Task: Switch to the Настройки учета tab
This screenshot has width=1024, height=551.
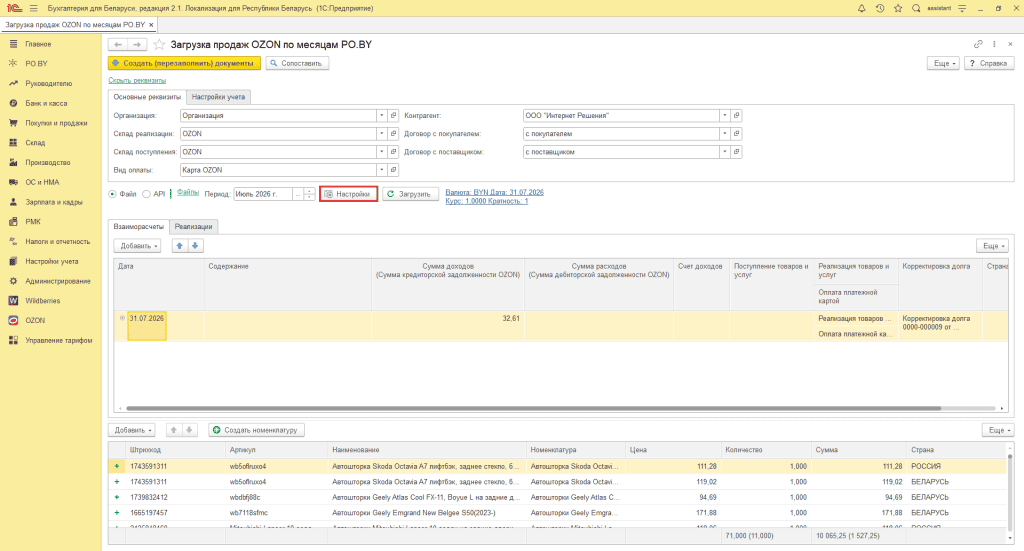Action: pyautogui.click(x=218, y=97)
